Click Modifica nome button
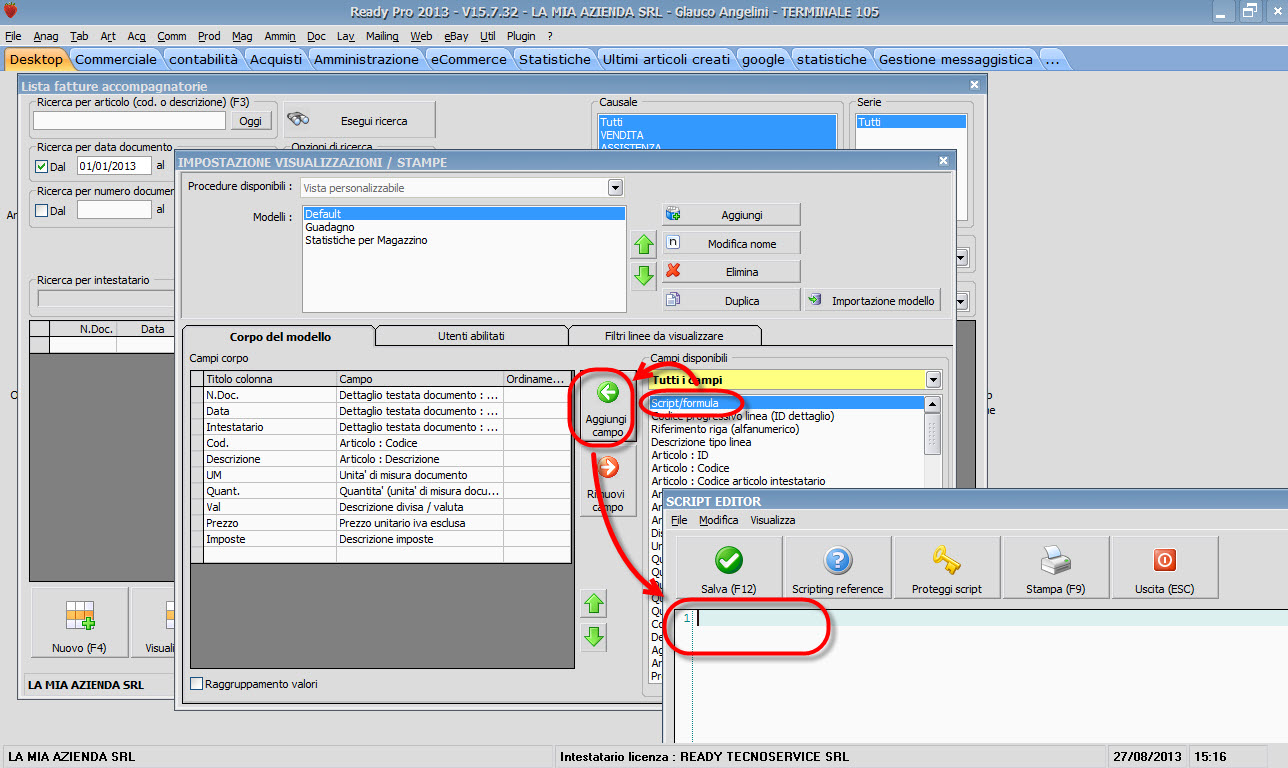 (731, 243)
